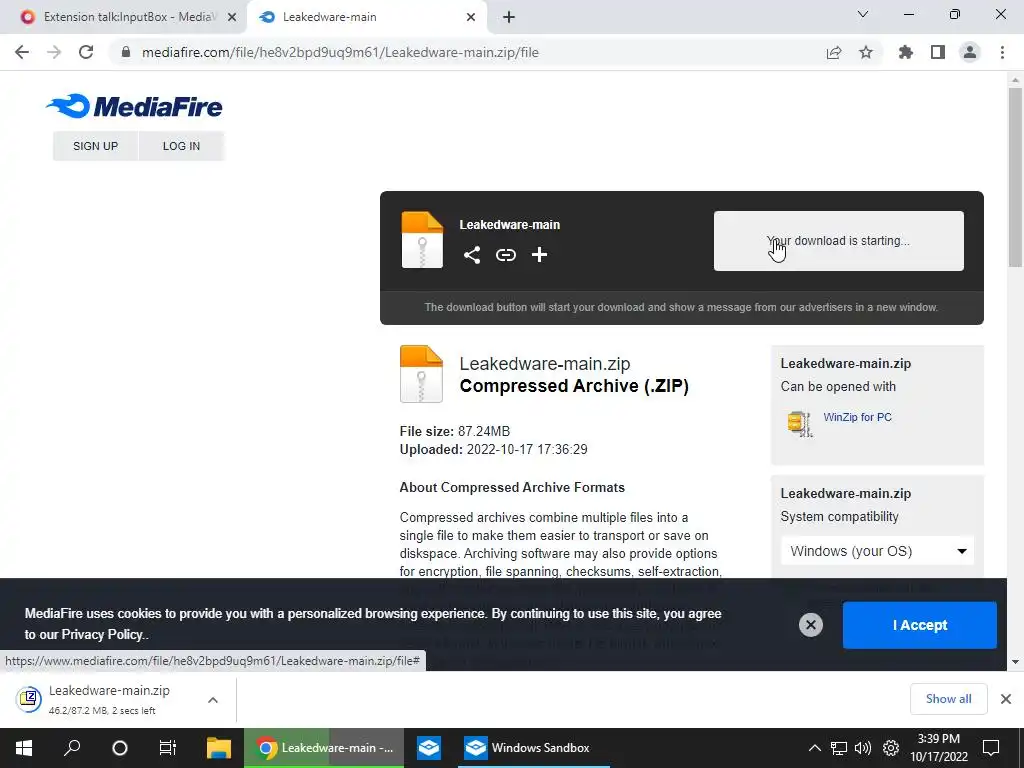The image size is (1024, 768).
Task: Click 'File size: 87.24MB' text
Action: pyautogui.click(x=455, y=431)
